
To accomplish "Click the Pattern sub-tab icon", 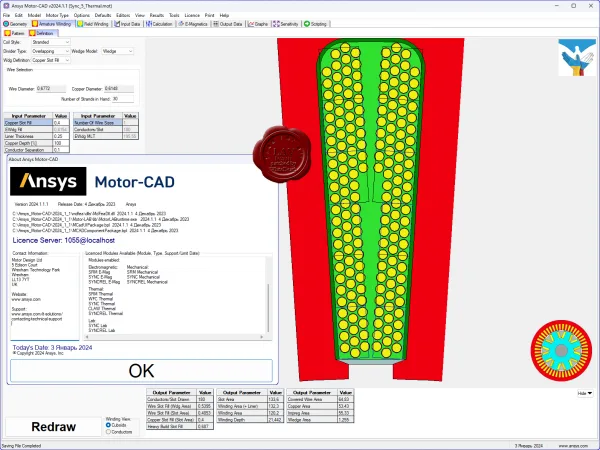I will (x=8, y=33).
